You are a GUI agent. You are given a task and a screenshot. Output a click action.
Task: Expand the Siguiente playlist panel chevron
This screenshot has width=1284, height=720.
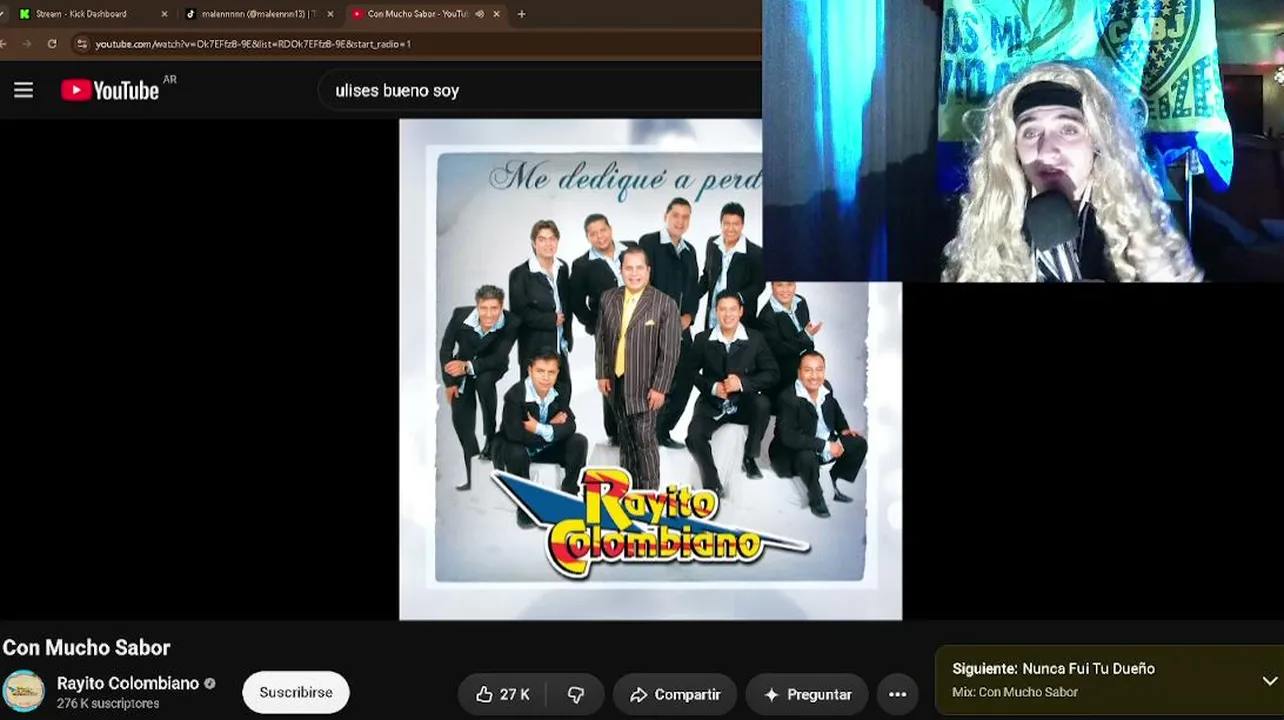coord(1269,681)
